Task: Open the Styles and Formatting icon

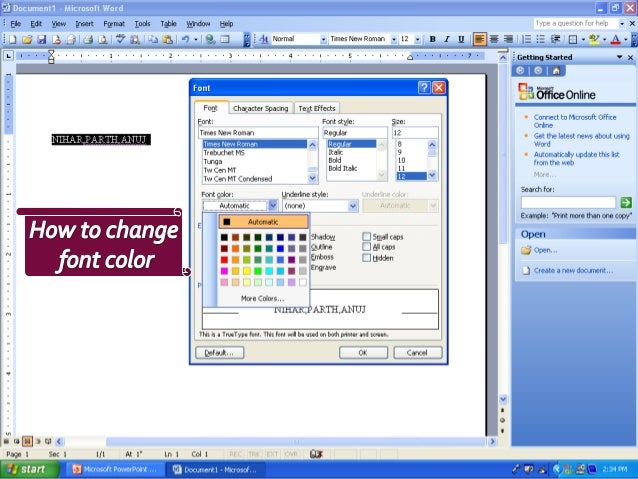Action: [x=264, y=39]
